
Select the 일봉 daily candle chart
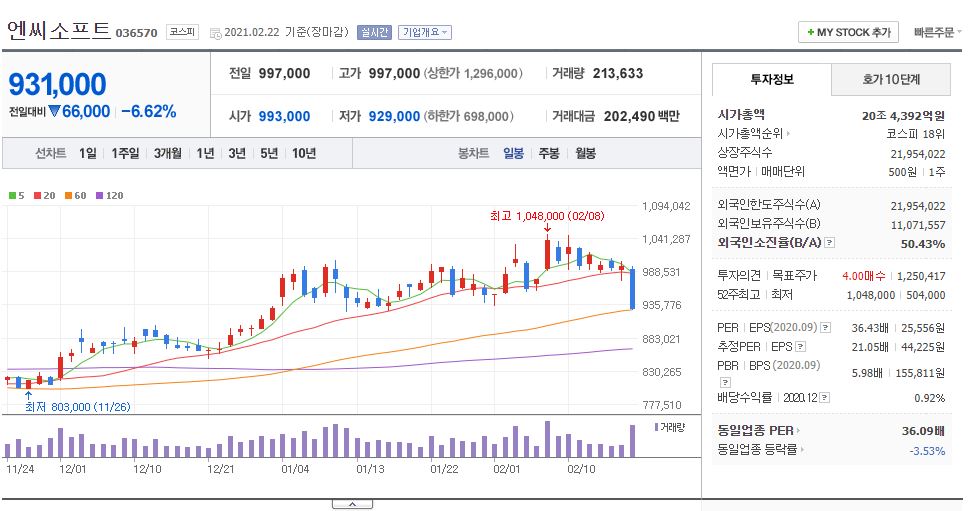tap(513, 153)
